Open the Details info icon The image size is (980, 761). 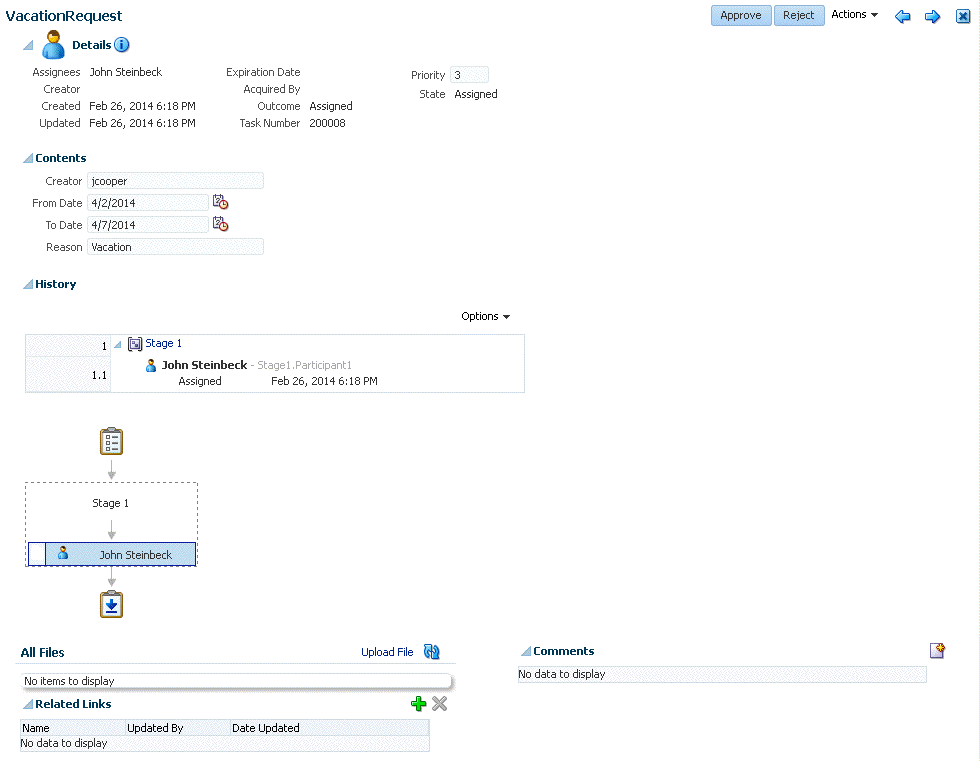click(x=122, y=45)
